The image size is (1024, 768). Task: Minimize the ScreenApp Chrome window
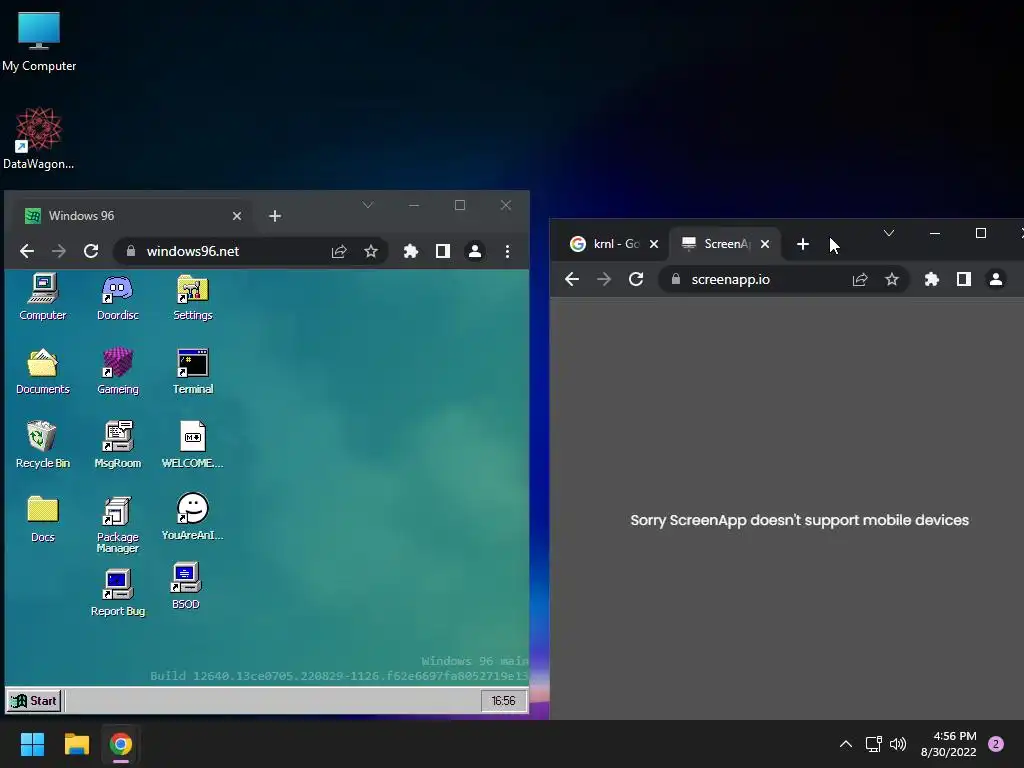click(935, 233)
